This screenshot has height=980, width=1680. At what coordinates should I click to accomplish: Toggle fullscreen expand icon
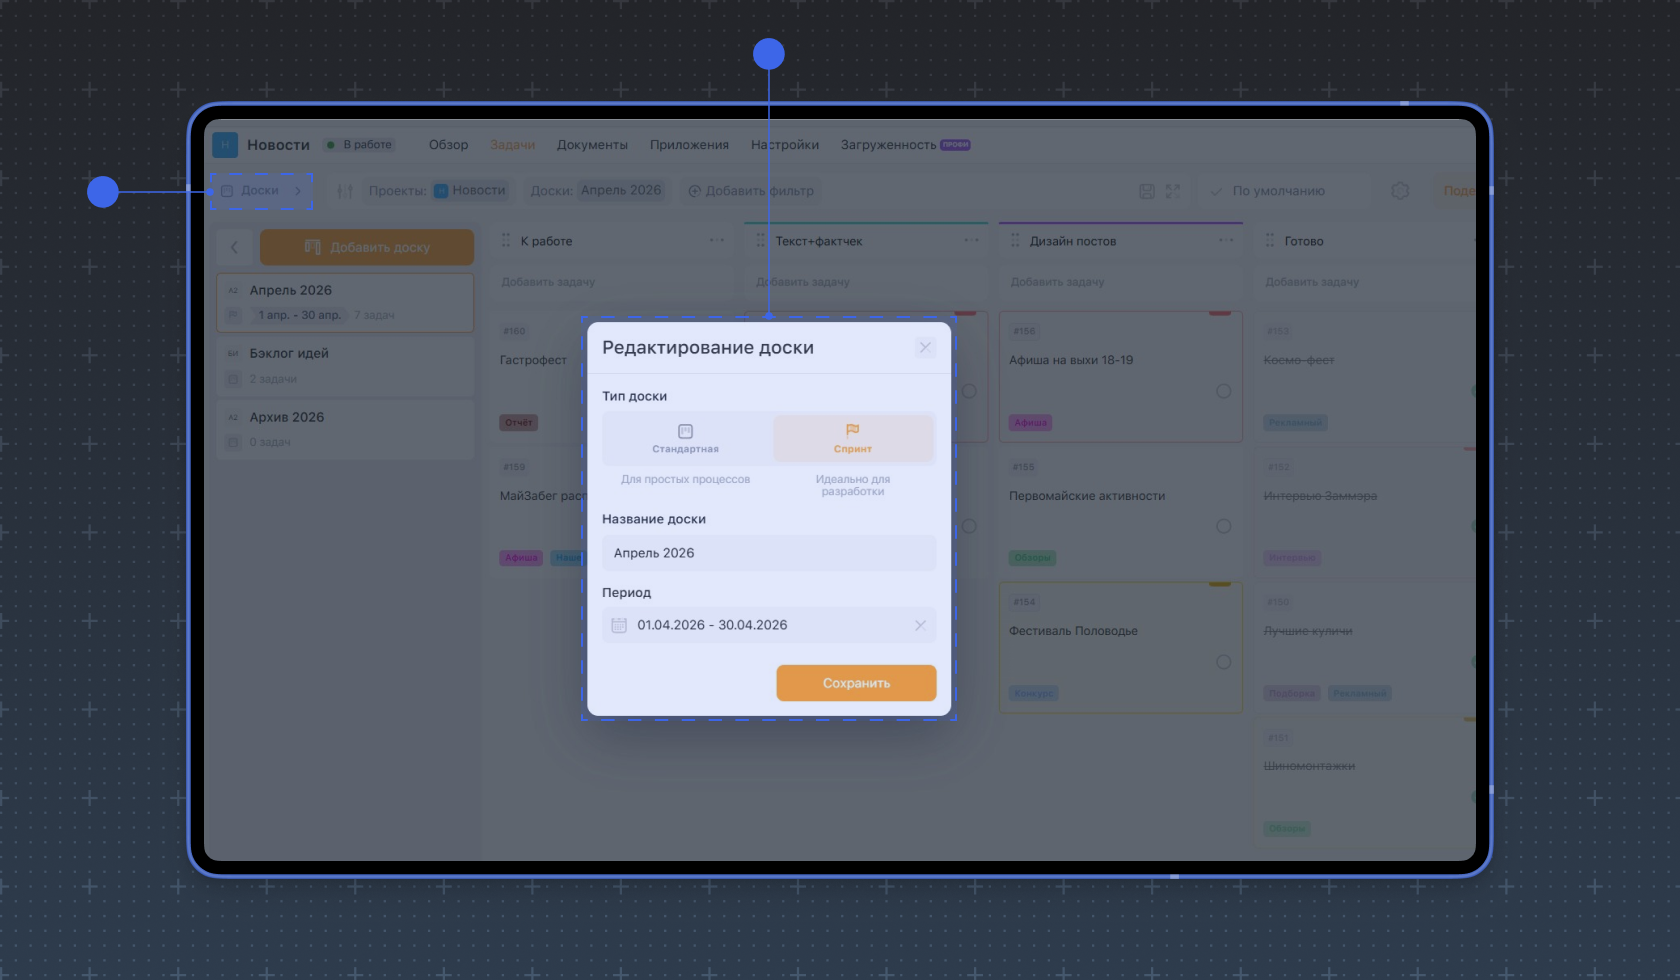pyautogui.click(x=1173, y=191)
